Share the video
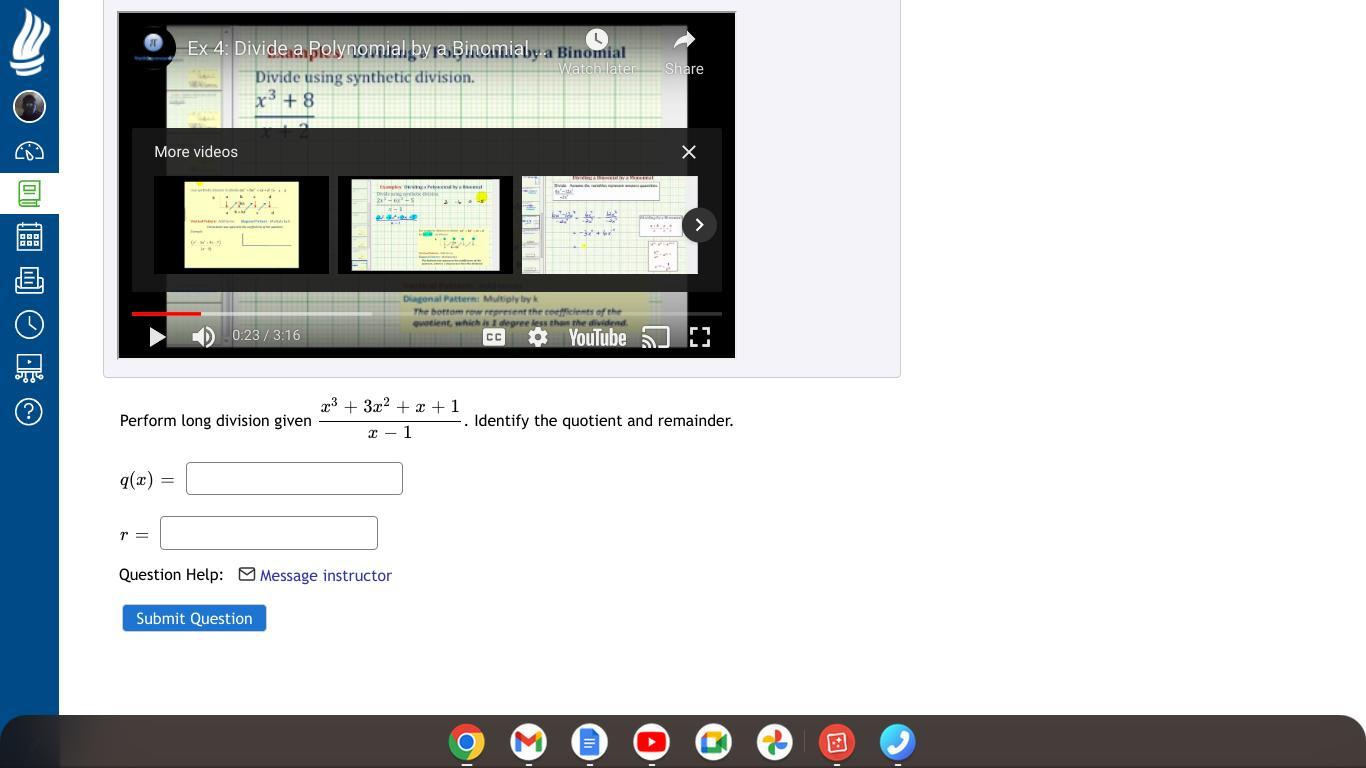 [684, 52]
